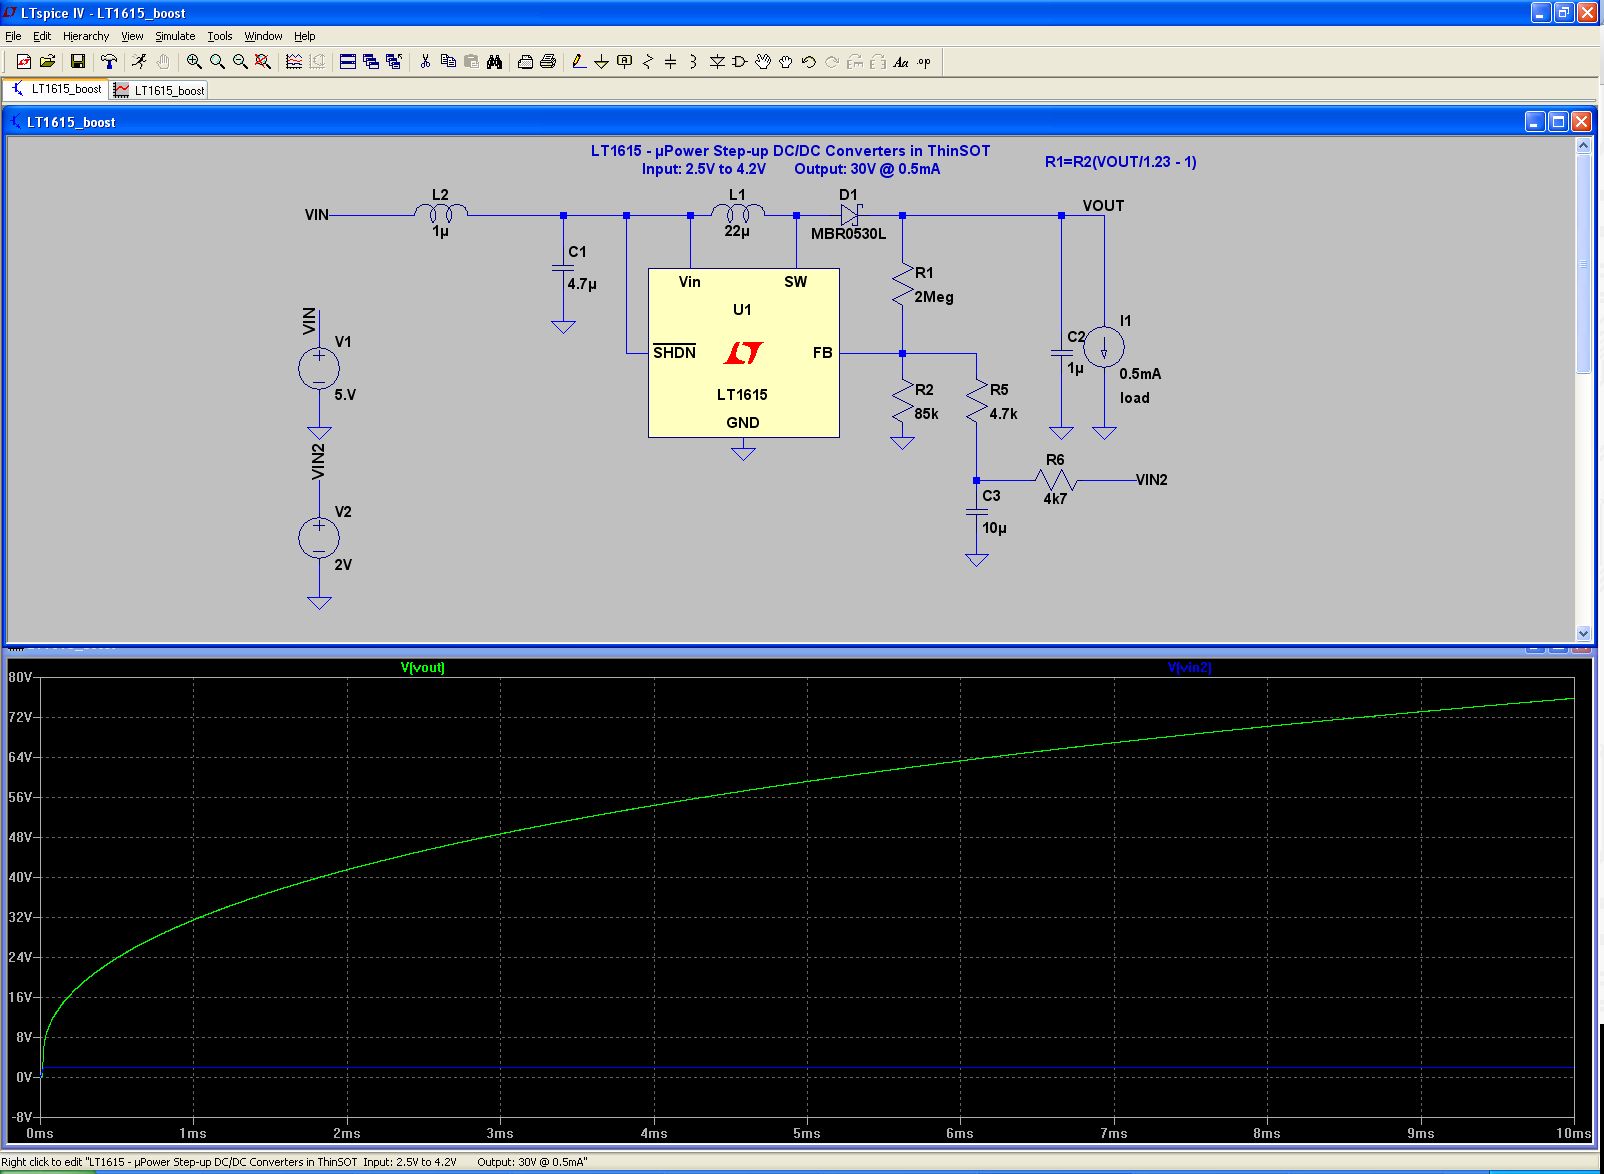Viewport: 1604px width, 1174px height.
Task: Open Control Panel with the hammer icon
Action: [109, 62]
